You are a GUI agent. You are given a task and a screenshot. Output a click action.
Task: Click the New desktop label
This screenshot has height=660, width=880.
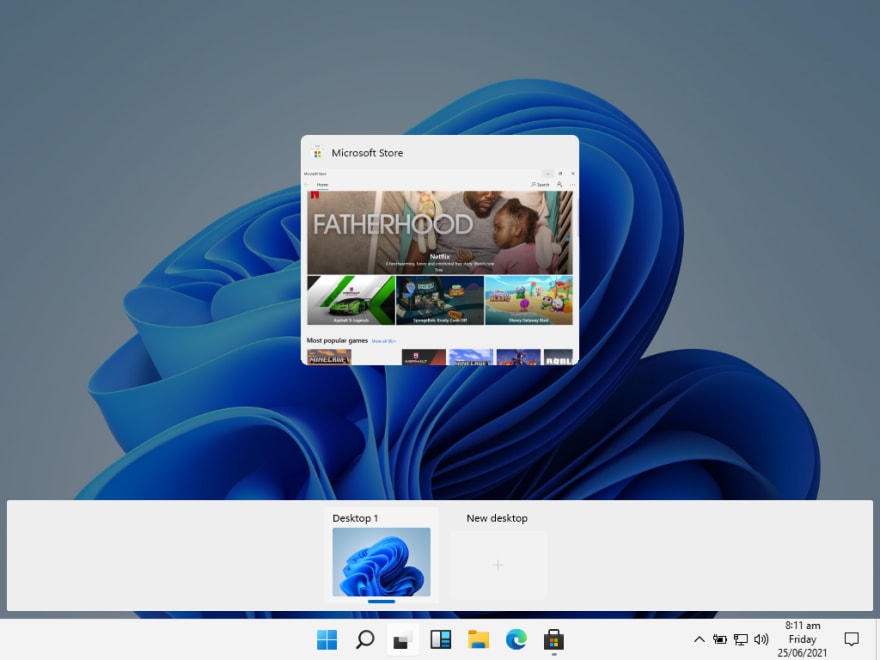pos(497,518)
